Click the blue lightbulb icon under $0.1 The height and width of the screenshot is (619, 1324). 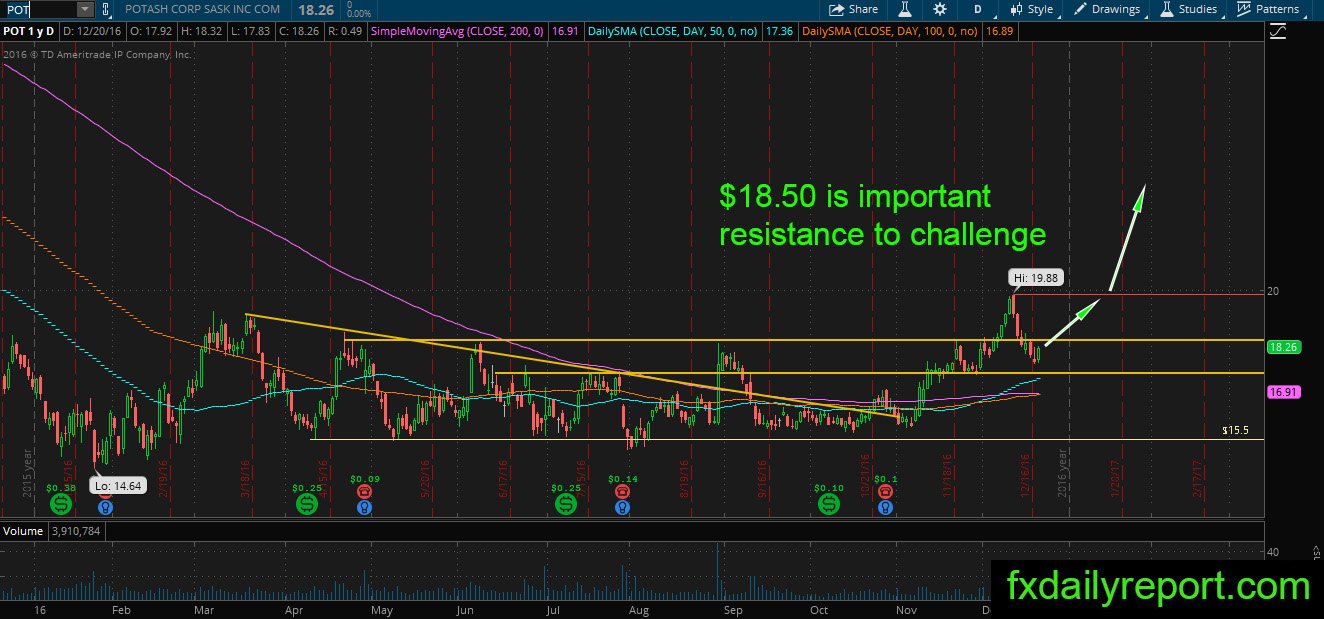pos(884,507)
